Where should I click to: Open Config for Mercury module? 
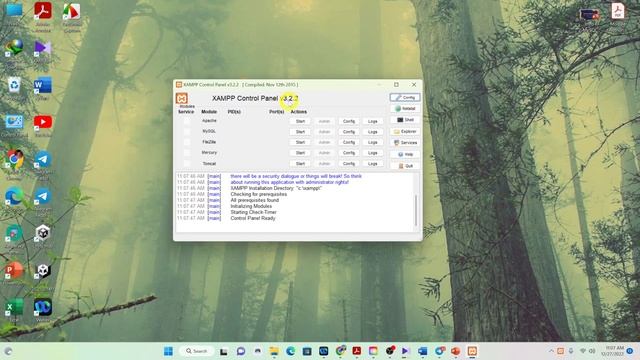[x=349, y=153]
